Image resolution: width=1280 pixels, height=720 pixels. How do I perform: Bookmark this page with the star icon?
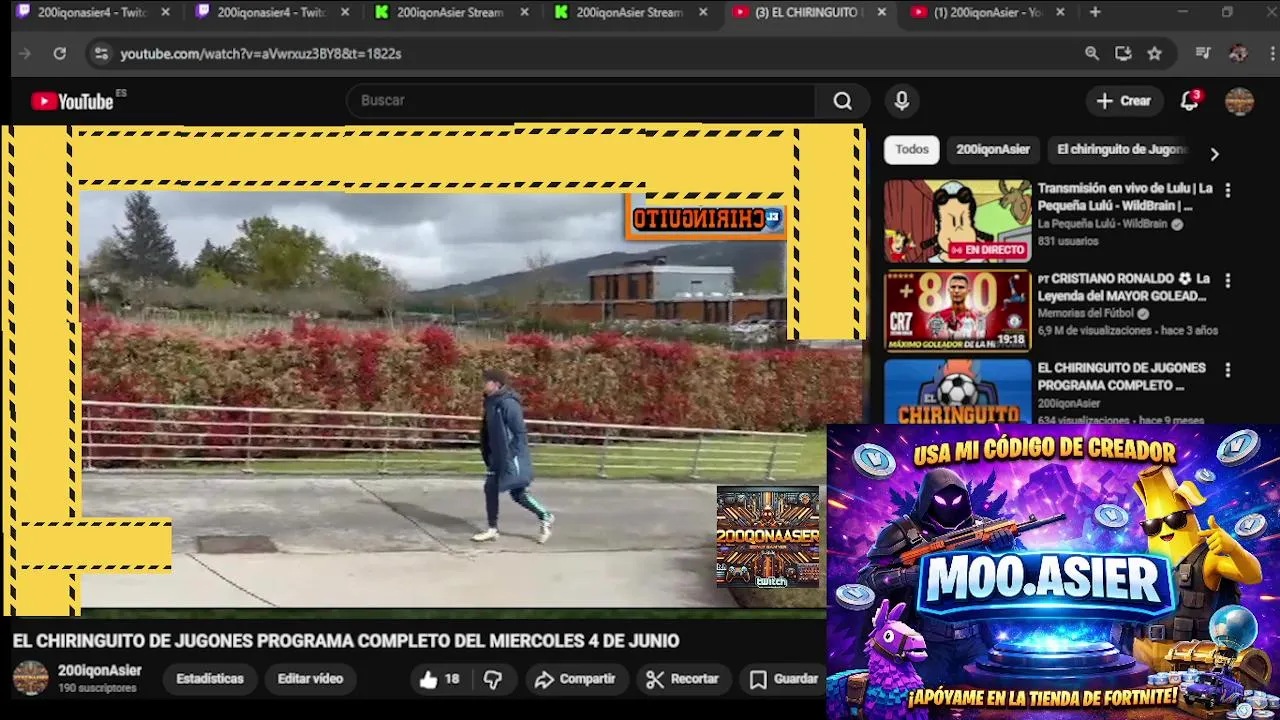(x=1154, y=54)
